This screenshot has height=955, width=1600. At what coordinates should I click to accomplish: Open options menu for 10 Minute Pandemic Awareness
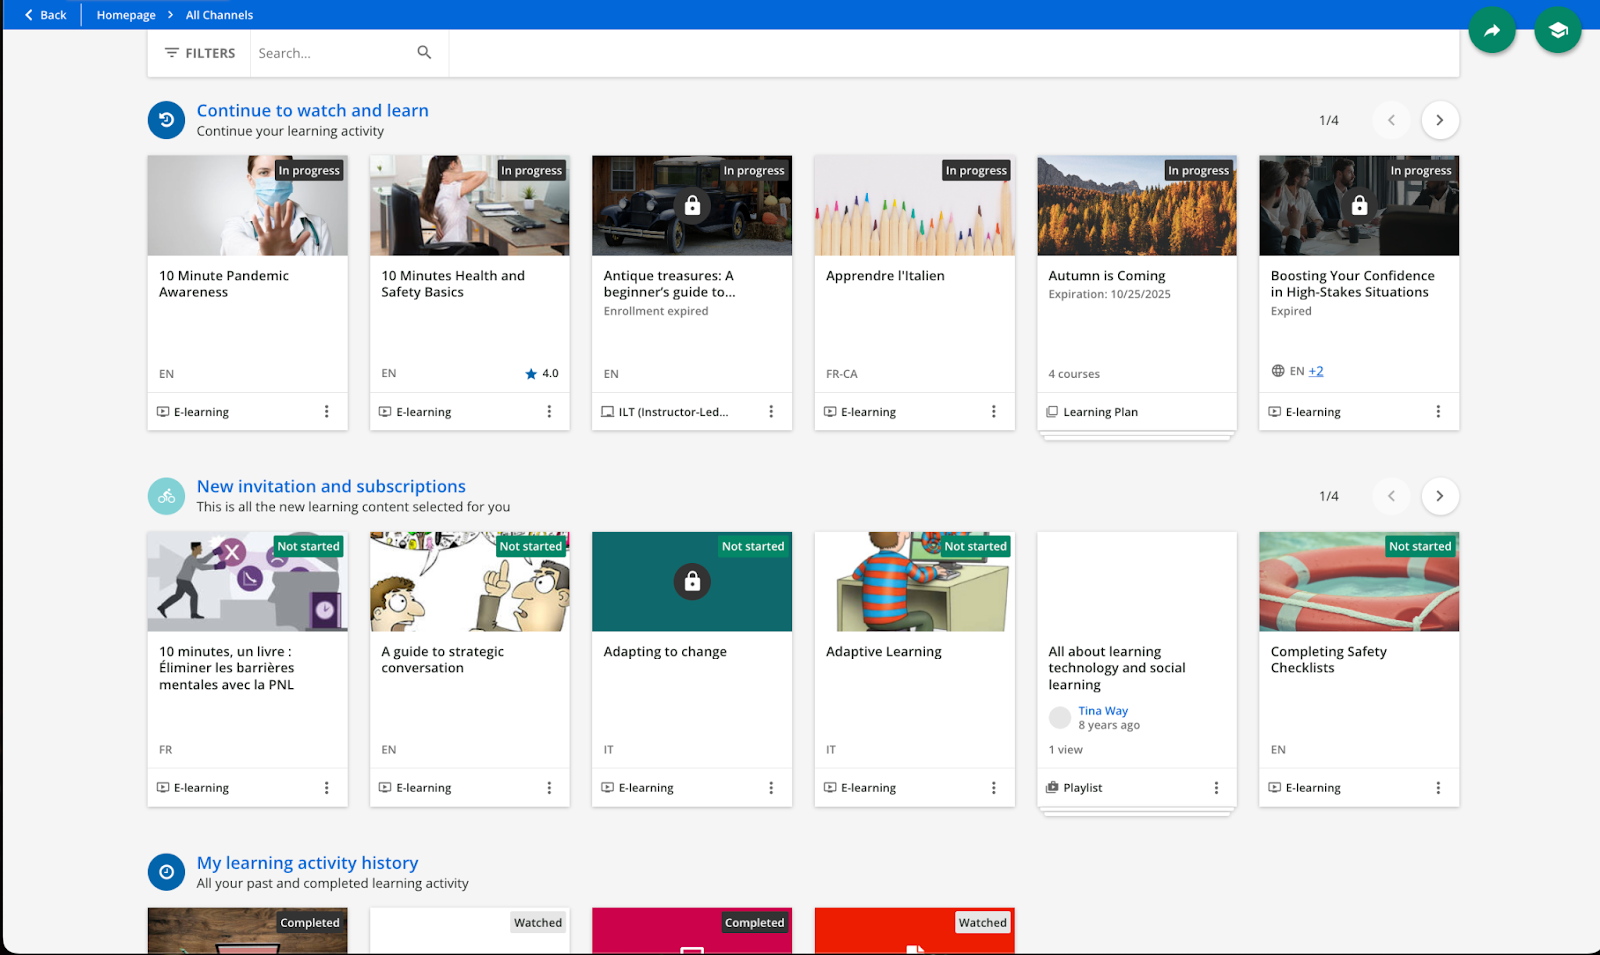click(x=327, y=412)
